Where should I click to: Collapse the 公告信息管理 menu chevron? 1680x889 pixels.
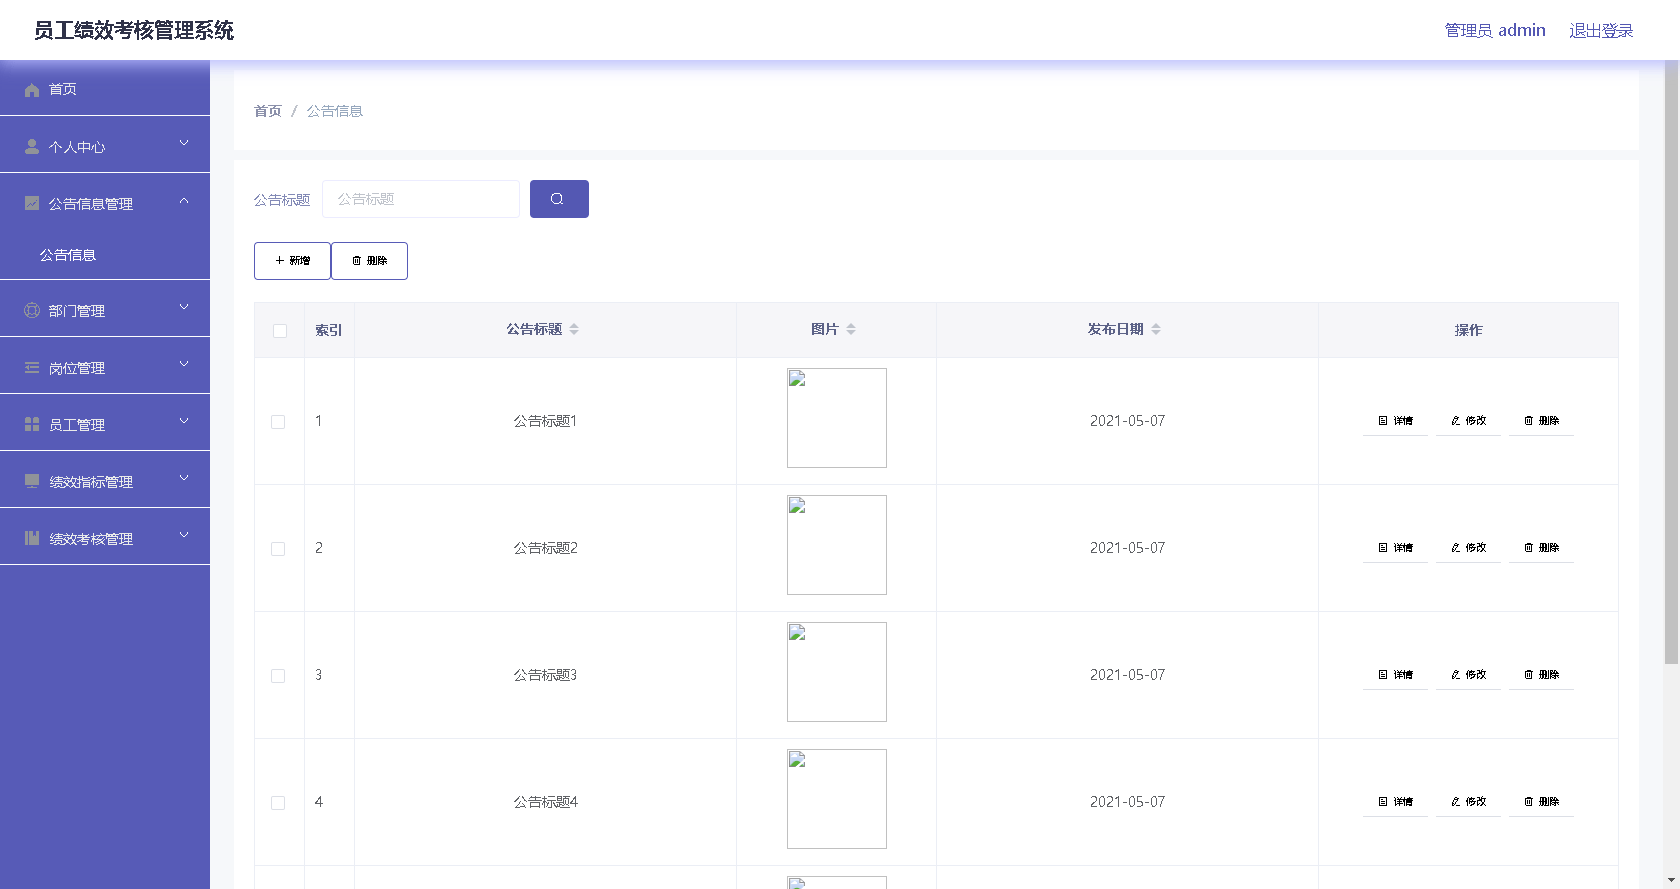click(184, 201)
